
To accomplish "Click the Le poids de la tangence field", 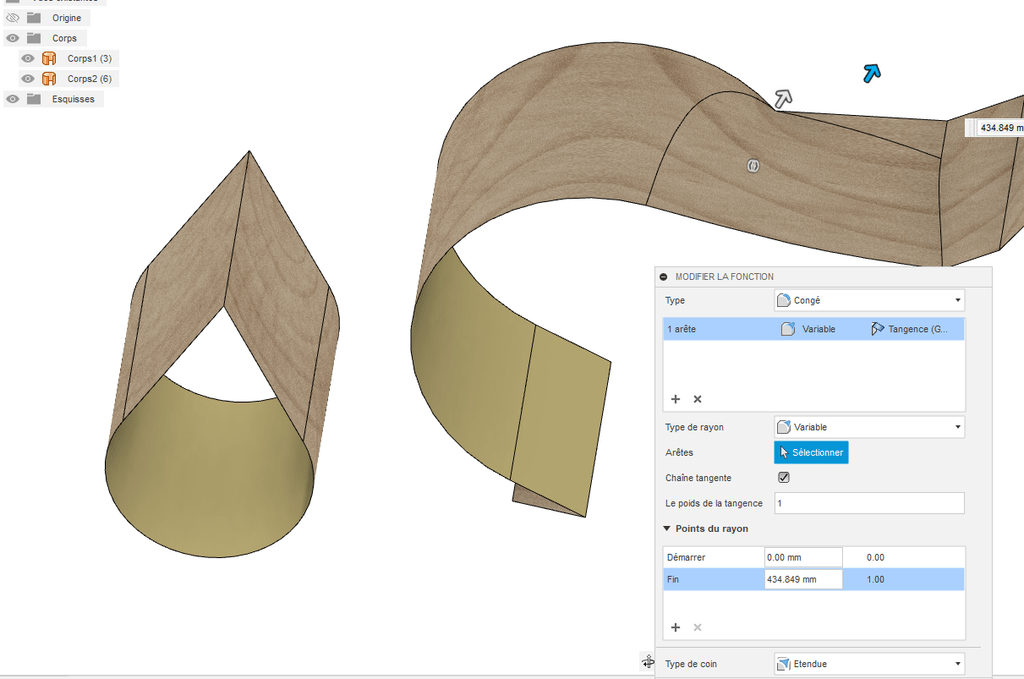I will [x=869, y=503].
